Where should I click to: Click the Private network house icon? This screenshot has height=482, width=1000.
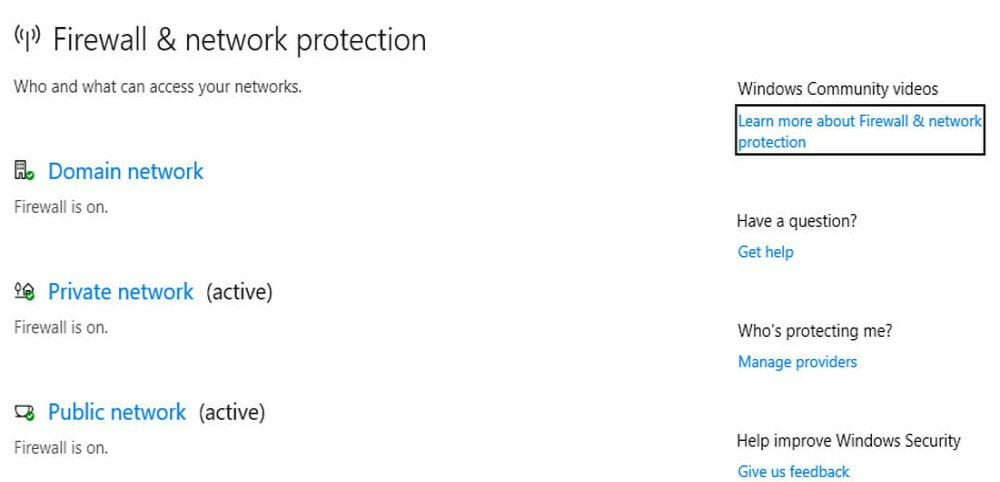point(24,291)
